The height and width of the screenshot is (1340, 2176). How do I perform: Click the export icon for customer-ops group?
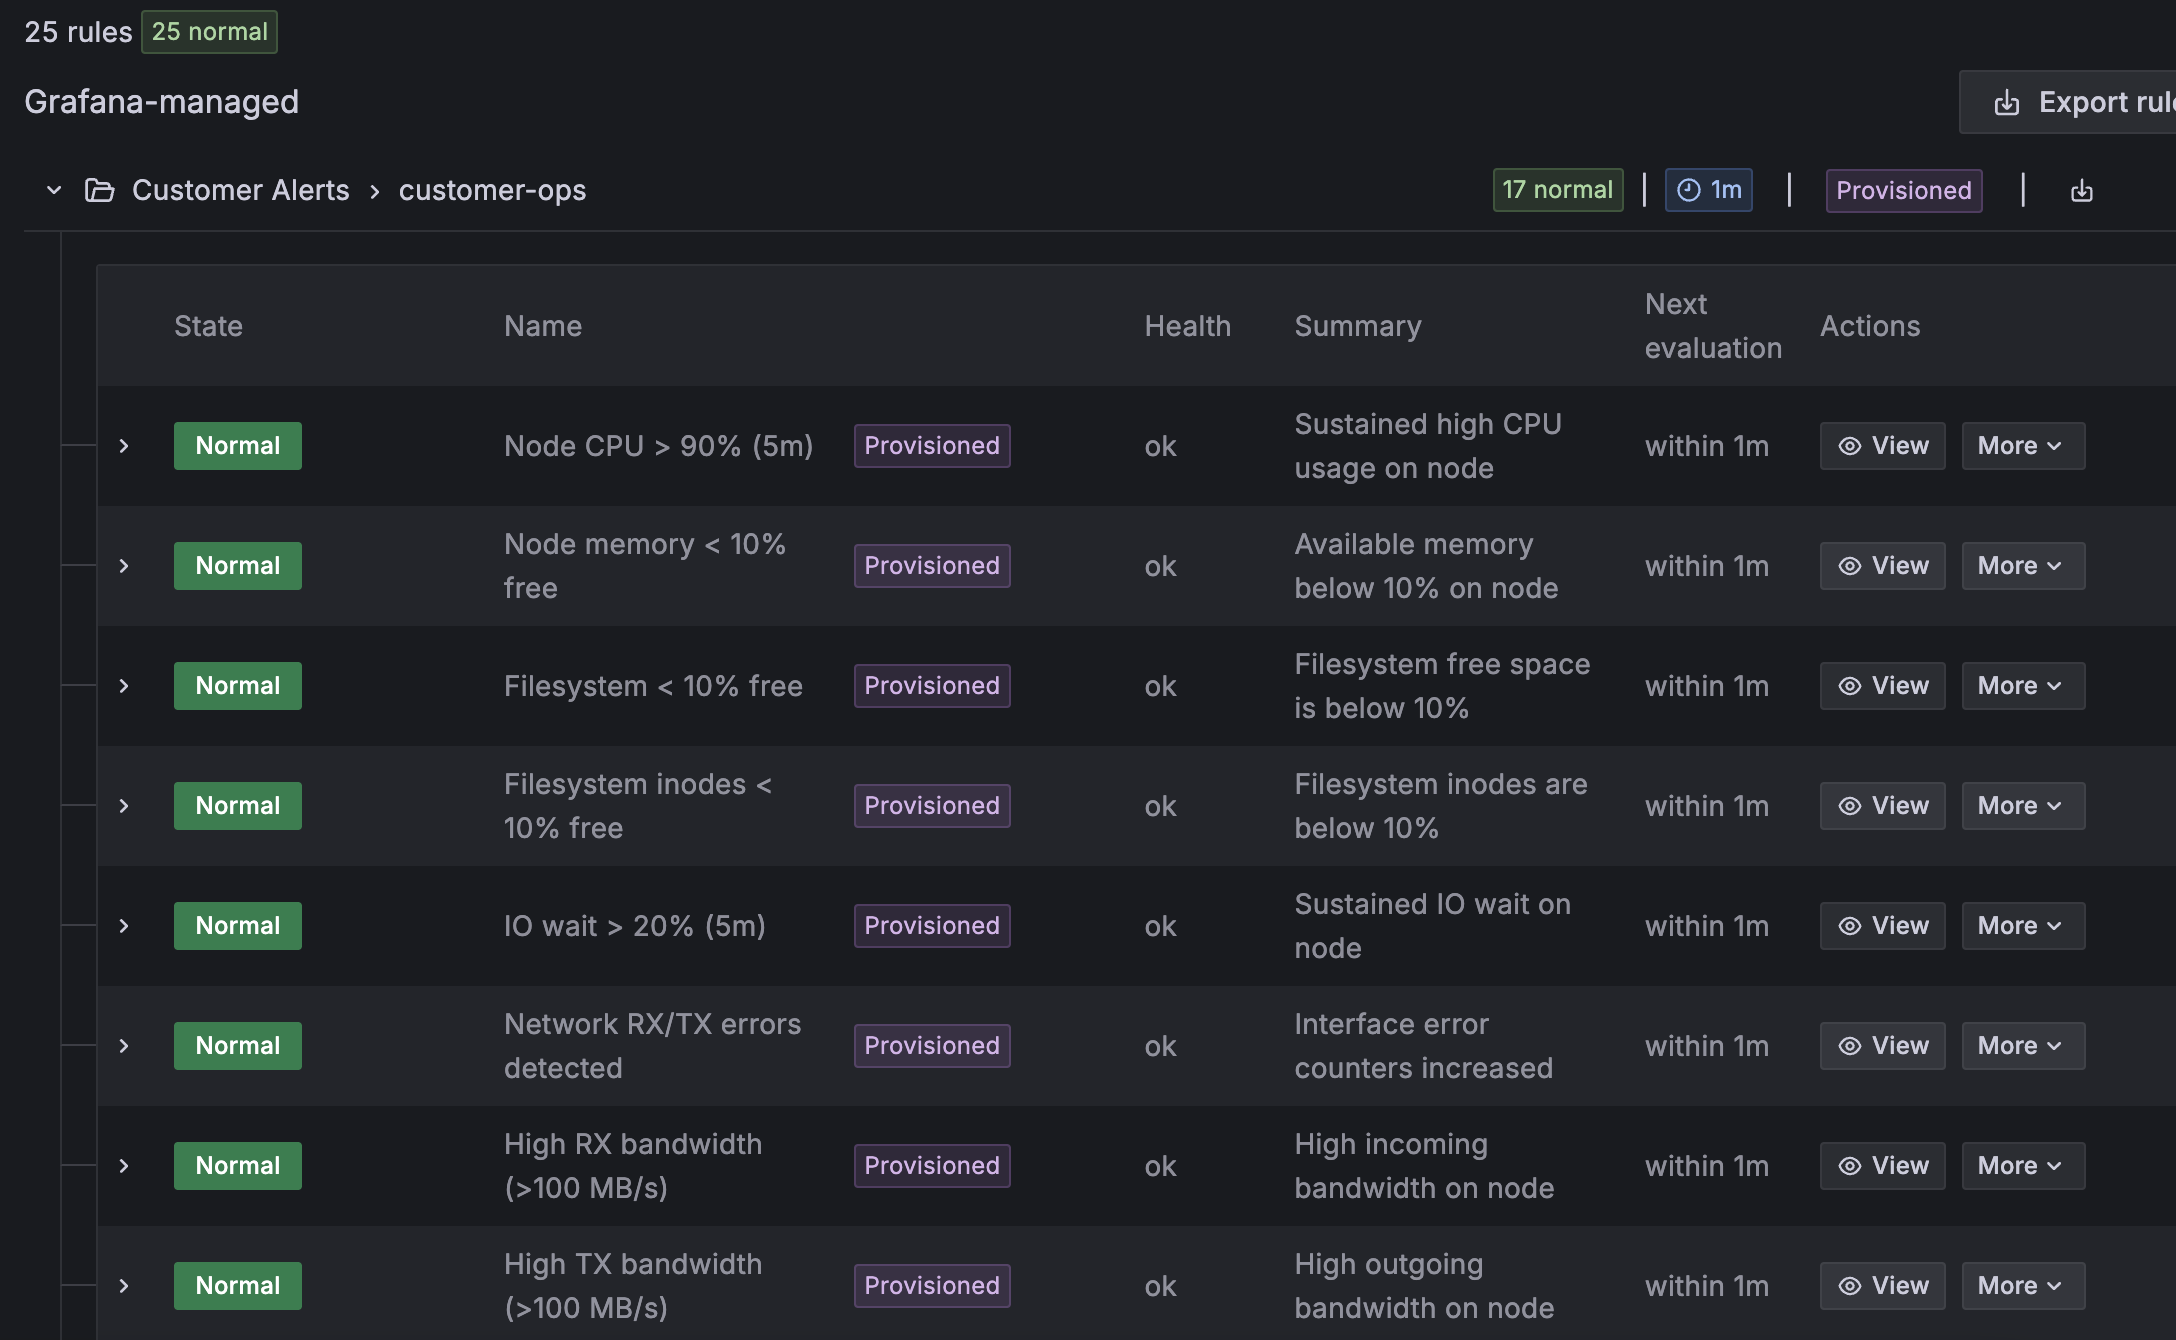pos(2081,191)
